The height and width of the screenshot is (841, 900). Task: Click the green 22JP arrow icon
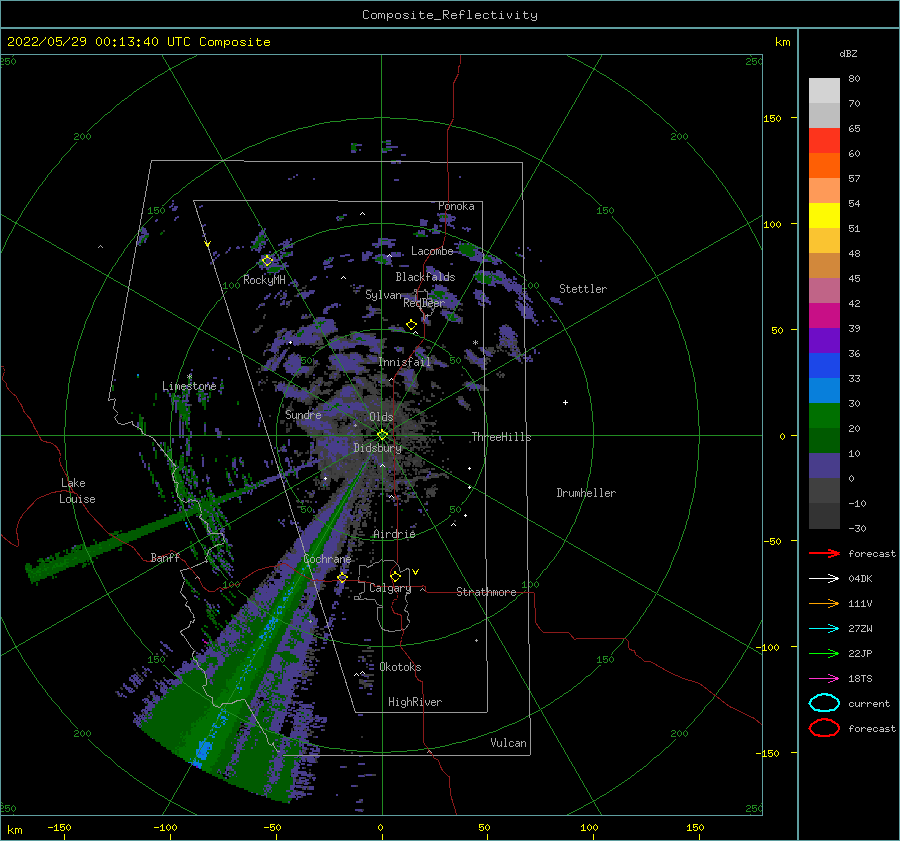pyautogui.click(x=824, y=653)
